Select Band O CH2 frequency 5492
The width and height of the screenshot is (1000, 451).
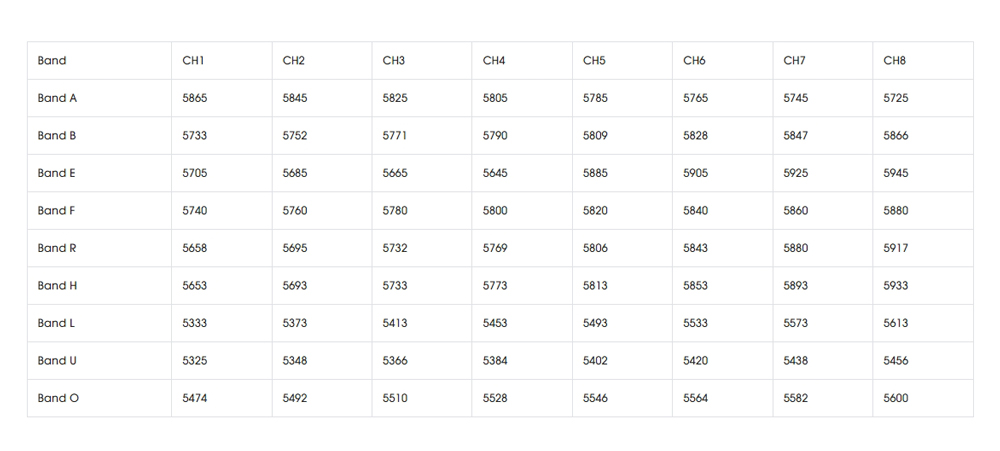(x=295, y=398)
